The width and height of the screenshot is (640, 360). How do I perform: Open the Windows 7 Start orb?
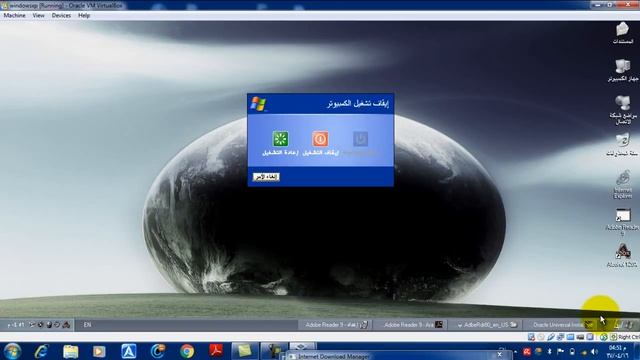[x=12, y=351]
